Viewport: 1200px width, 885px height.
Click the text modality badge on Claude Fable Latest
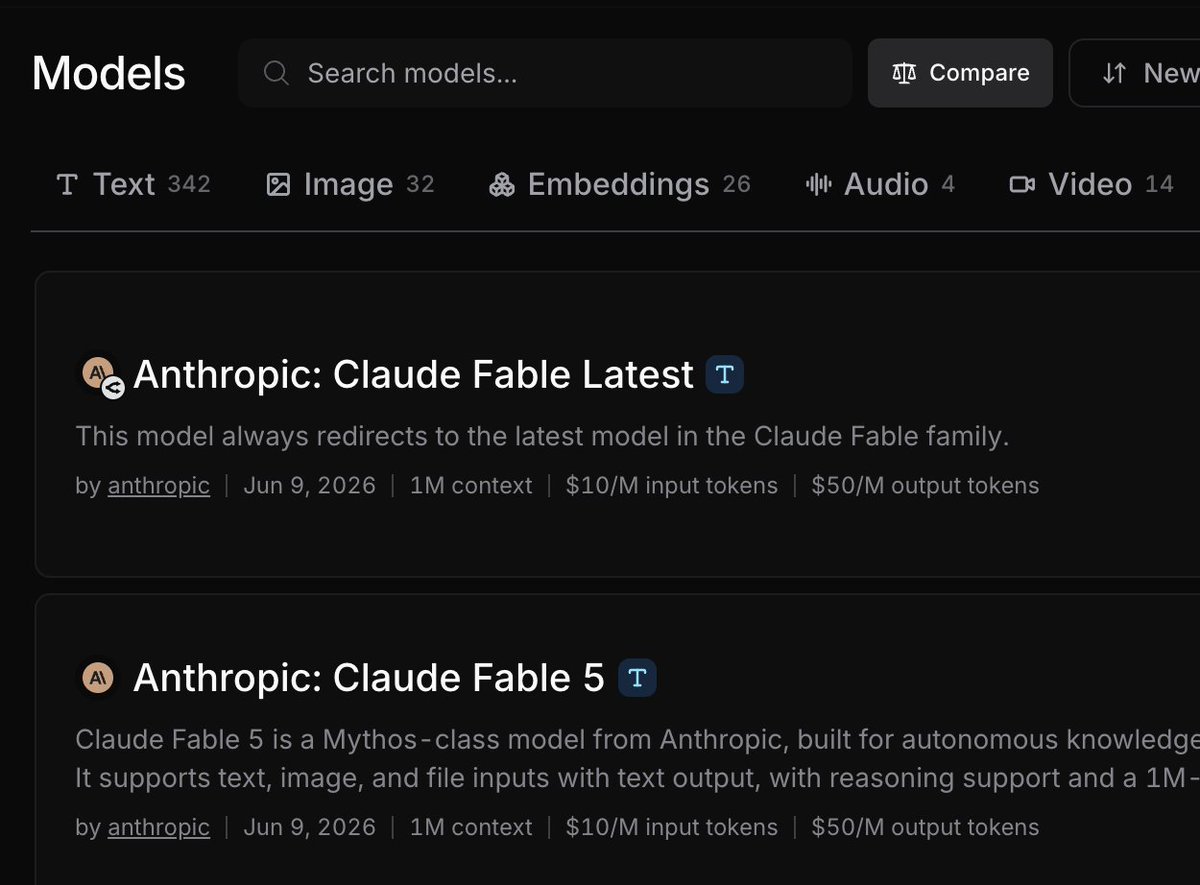(x=725, y=375)
